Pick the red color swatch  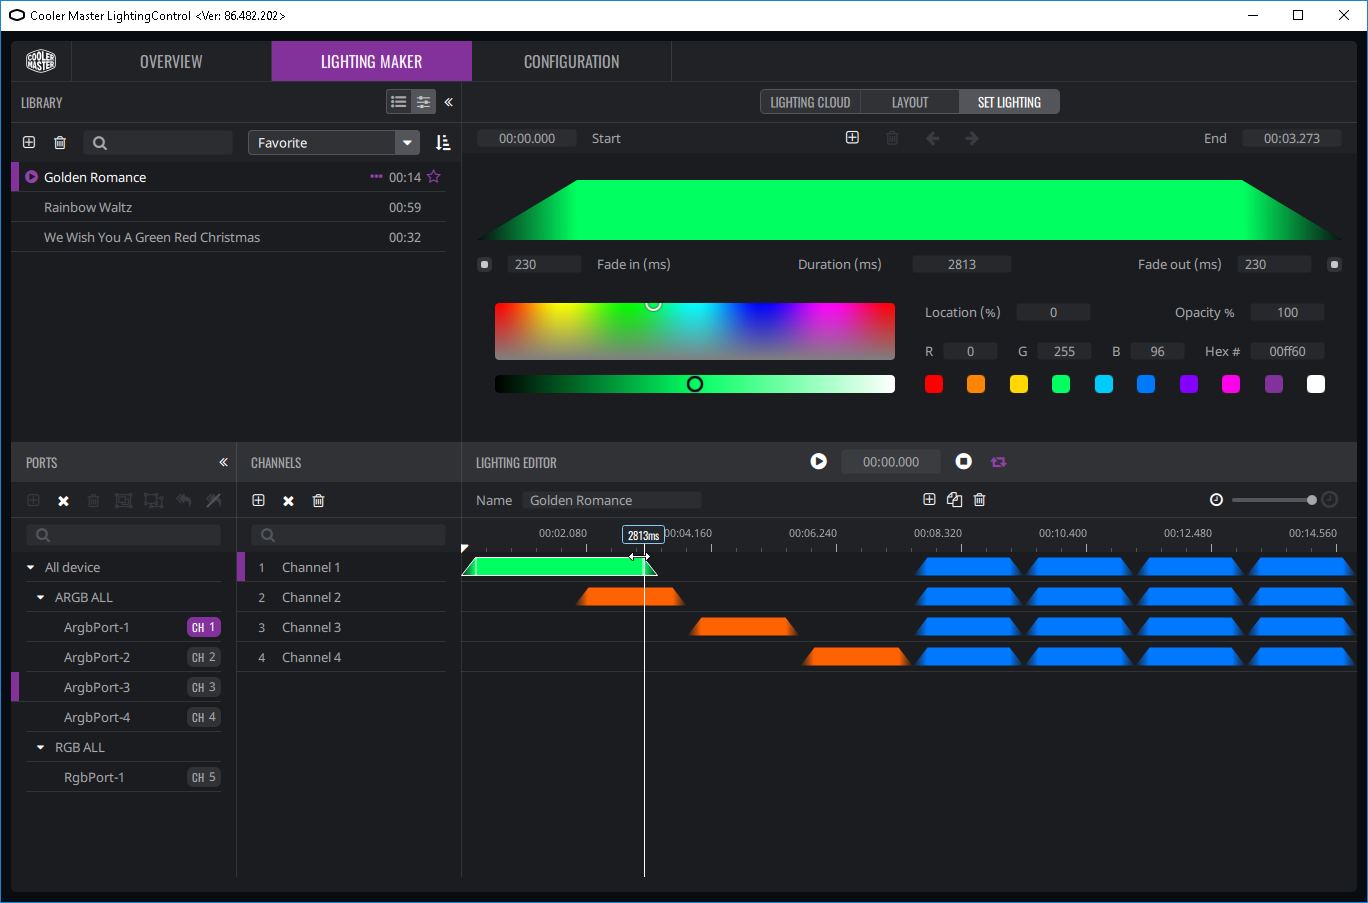coord(934,384)
